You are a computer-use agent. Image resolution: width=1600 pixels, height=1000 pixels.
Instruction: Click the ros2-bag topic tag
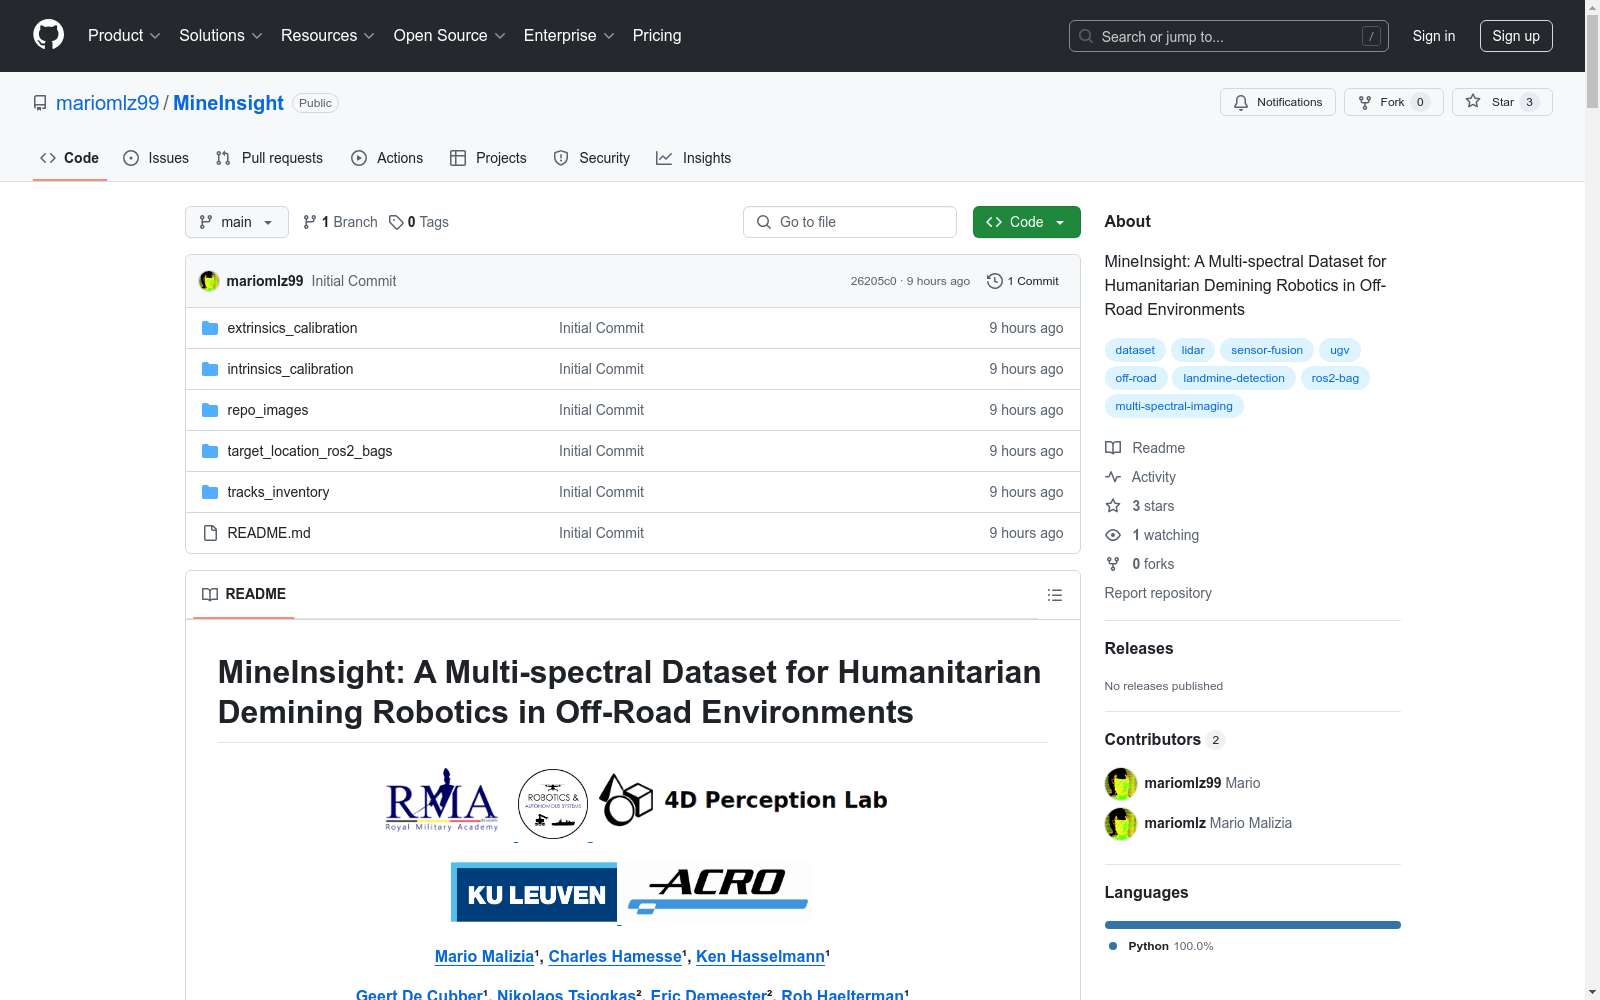(x=1335, y=378)
